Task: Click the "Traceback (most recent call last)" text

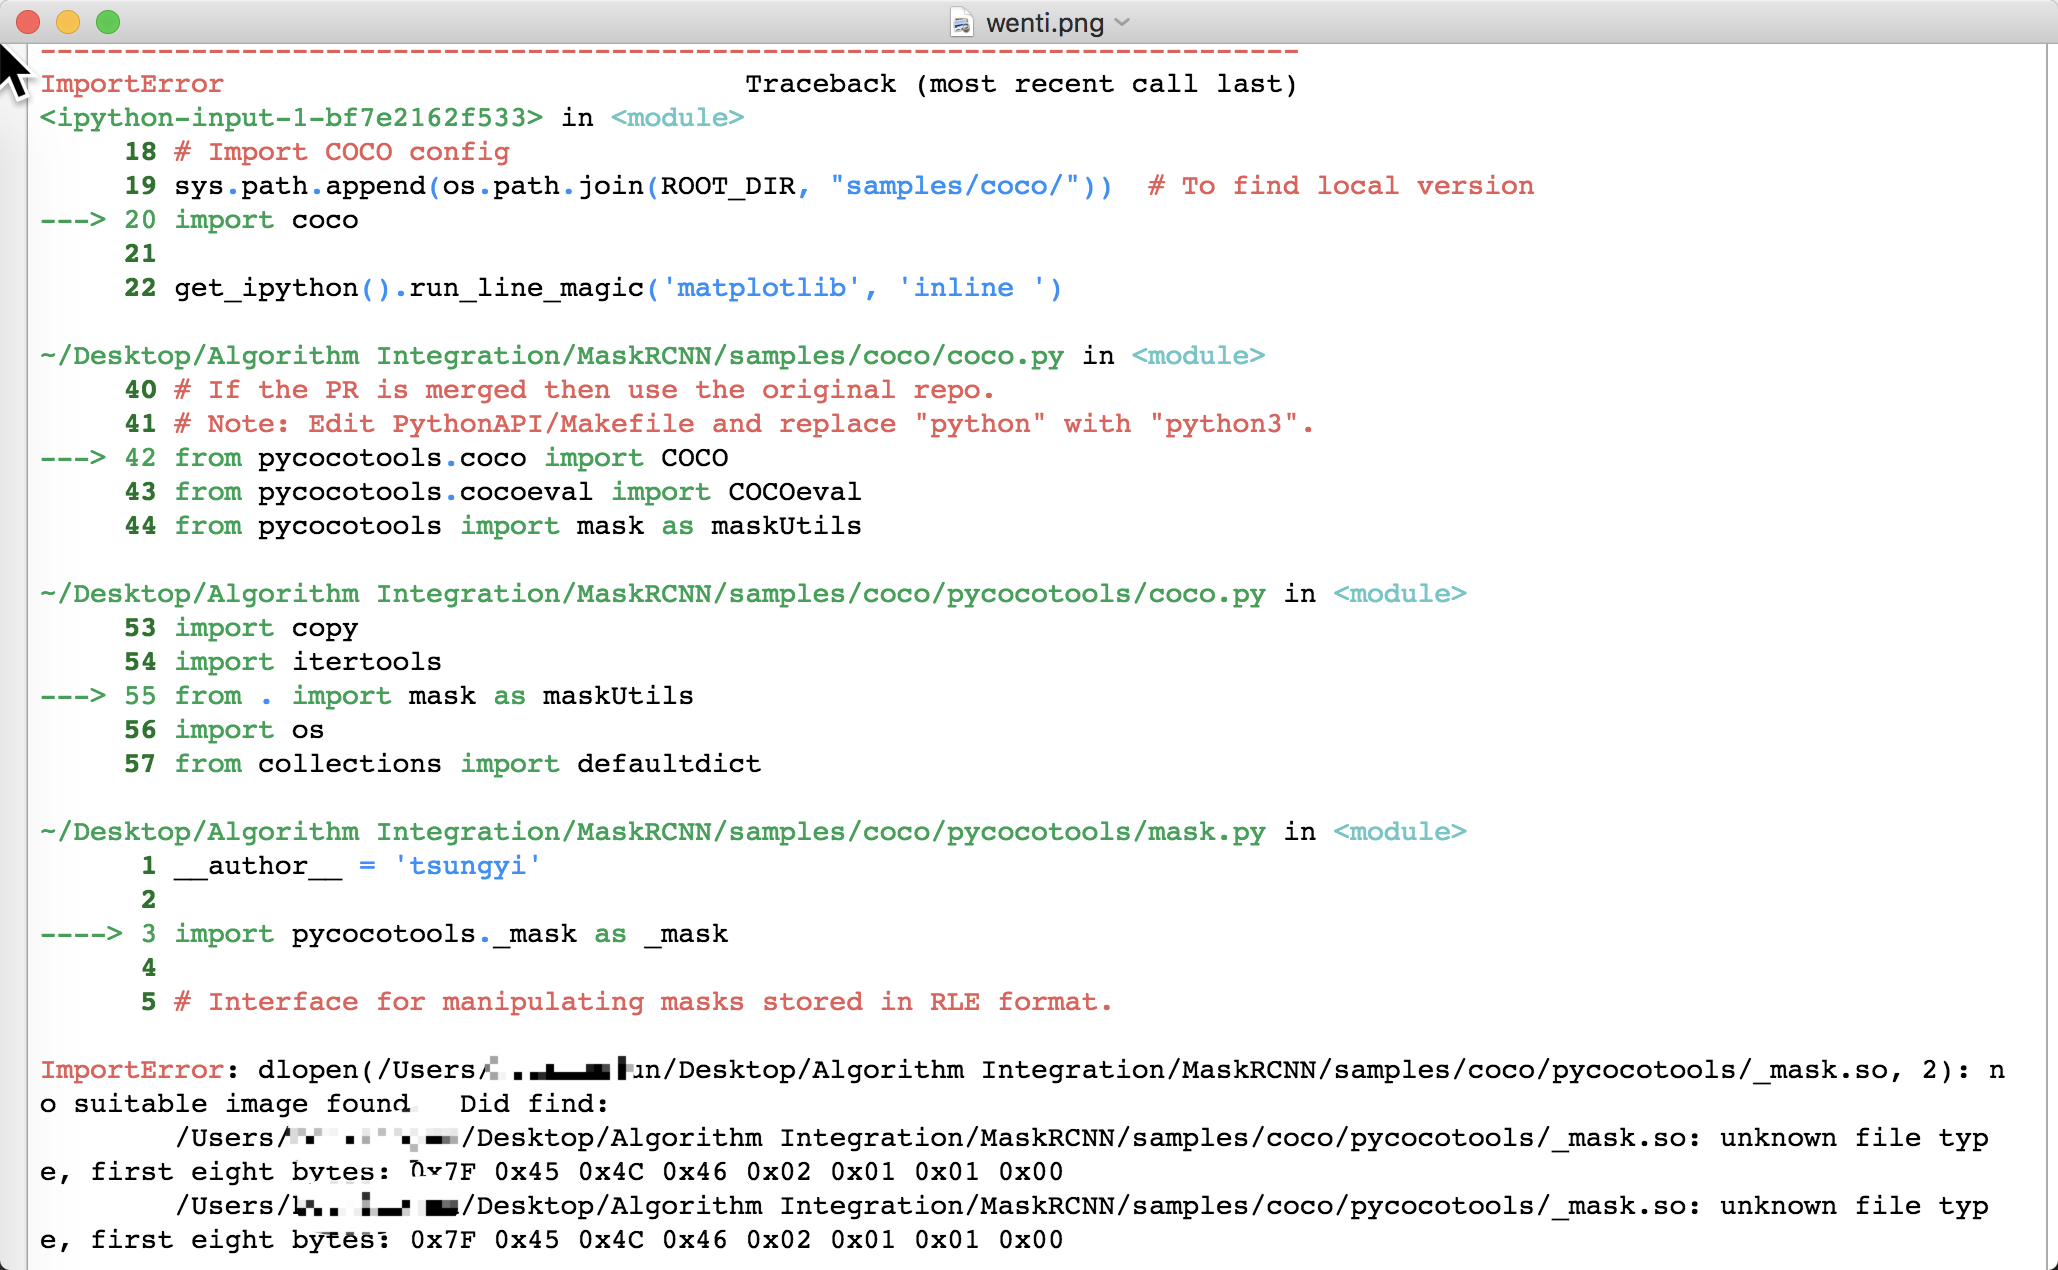Action: click(1020, 84)
